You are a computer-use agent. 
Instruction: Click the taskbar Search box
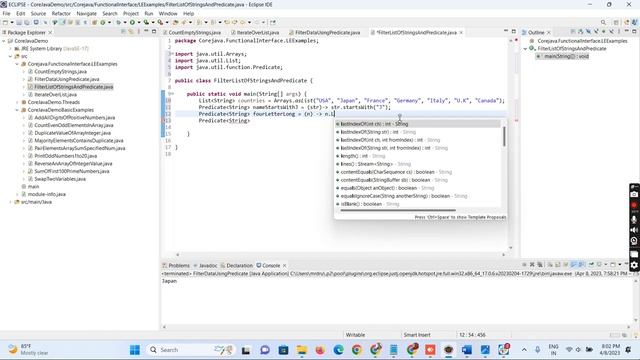click(190, 350)
